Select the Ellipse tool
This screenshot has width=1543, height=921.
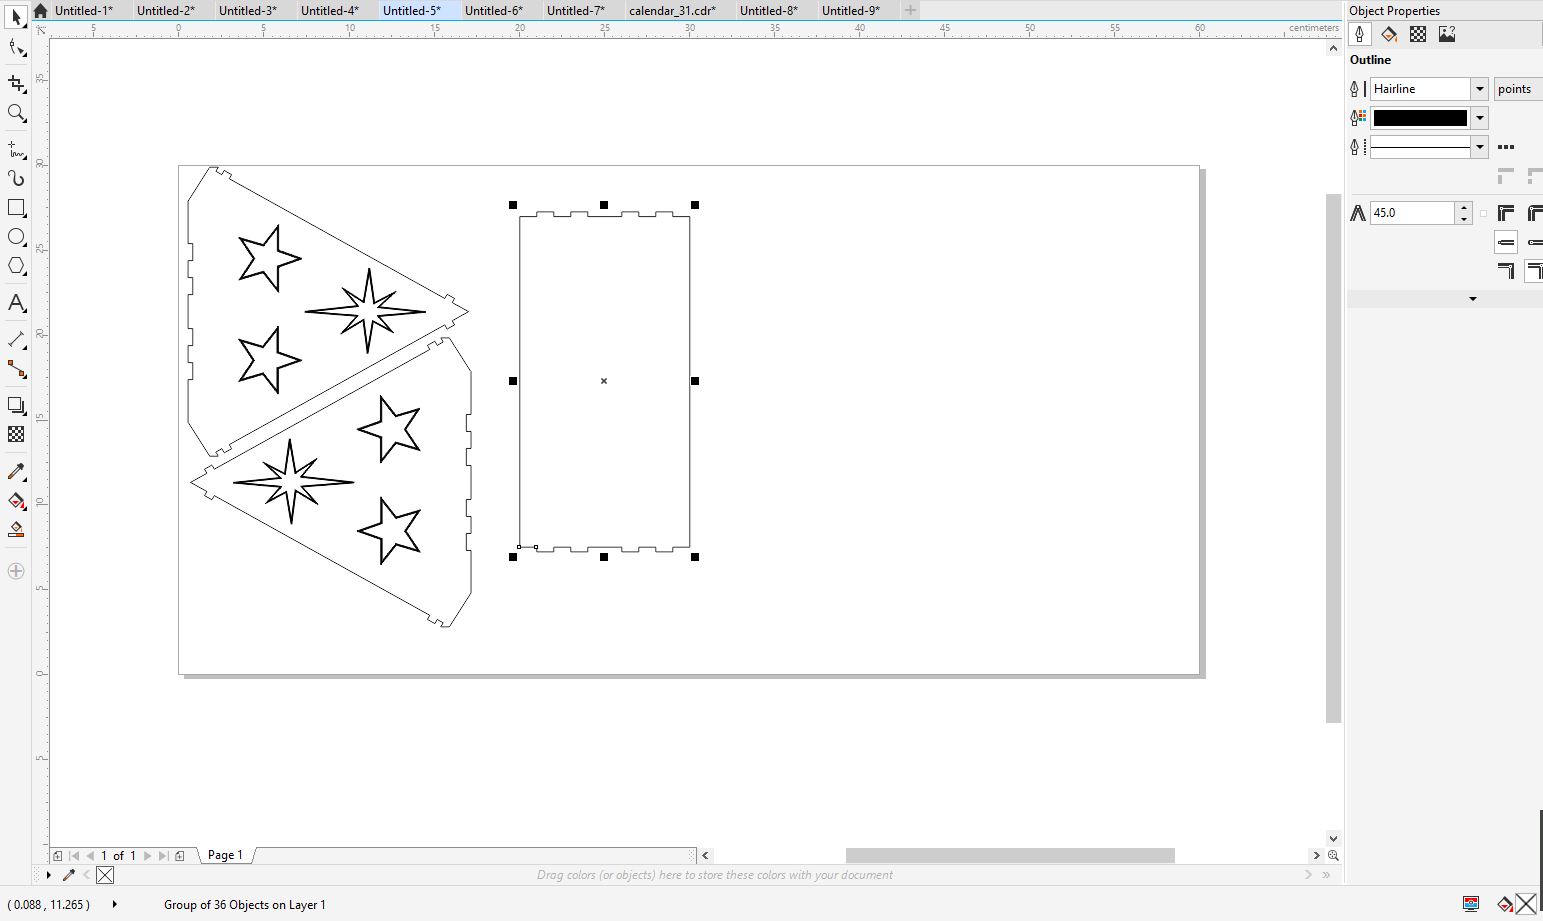coord(16,237)
